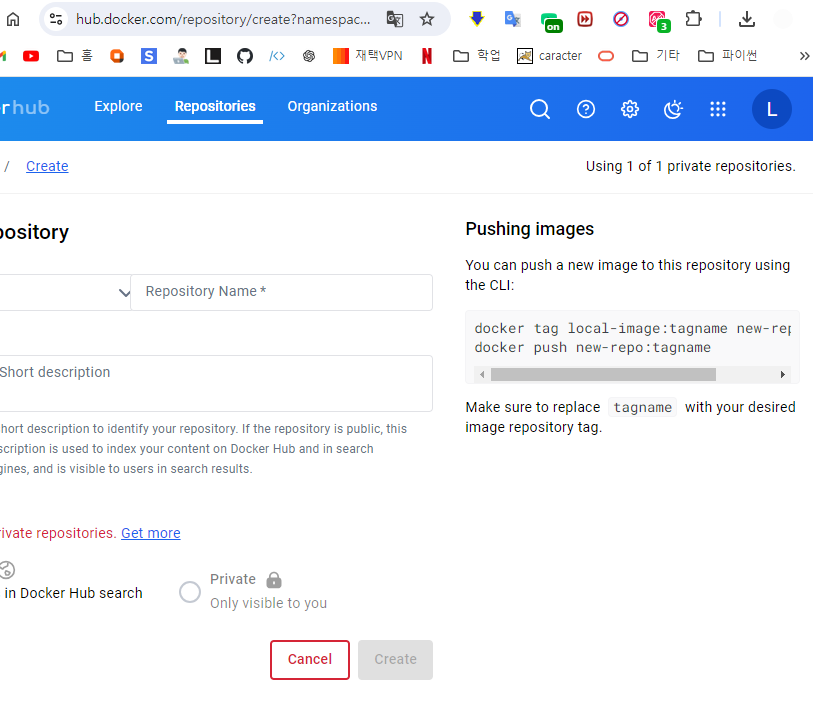Click the red fast-forward extension icon
The width and height of the screenshot is (813, 707).
click(585, 20)
